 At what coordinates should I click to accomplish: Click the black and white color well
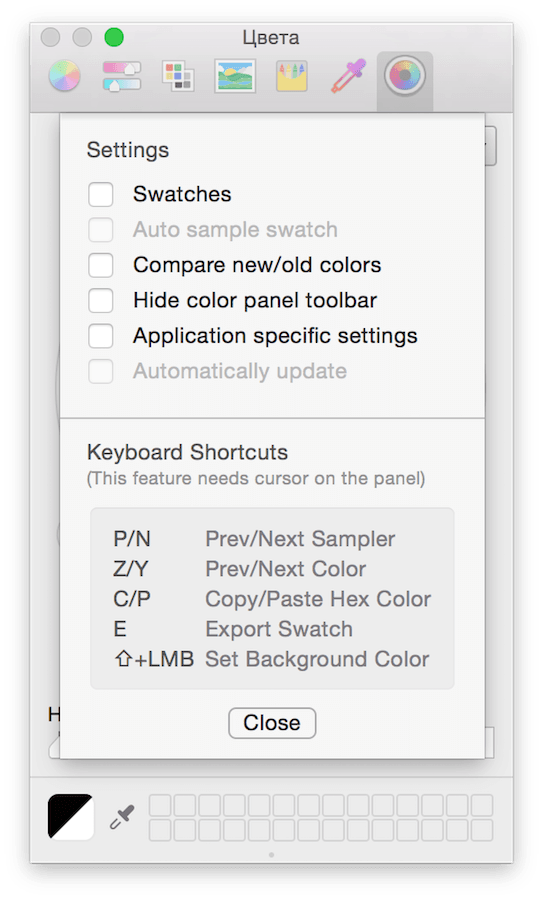[71, 817]
